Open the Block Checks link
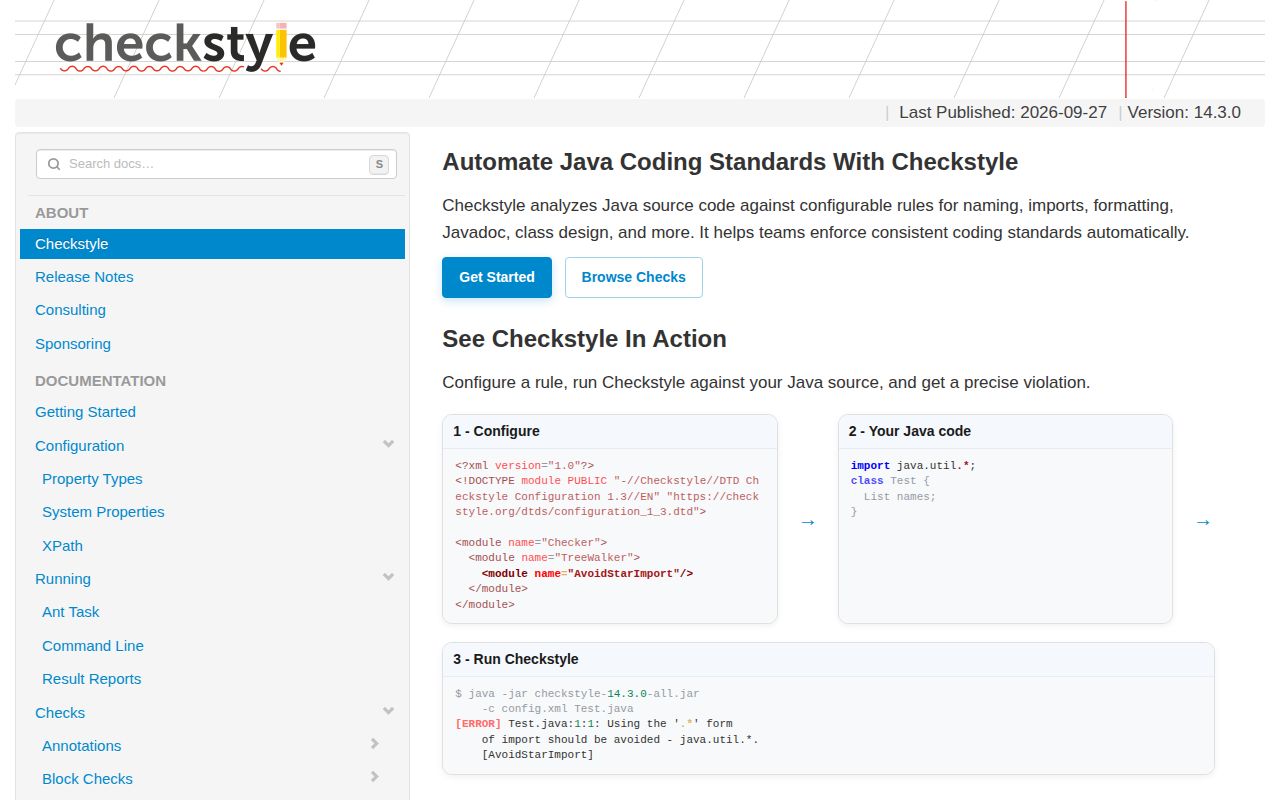Image resolution: width=1280 pixels, height=800 pixels. [87, 779]
